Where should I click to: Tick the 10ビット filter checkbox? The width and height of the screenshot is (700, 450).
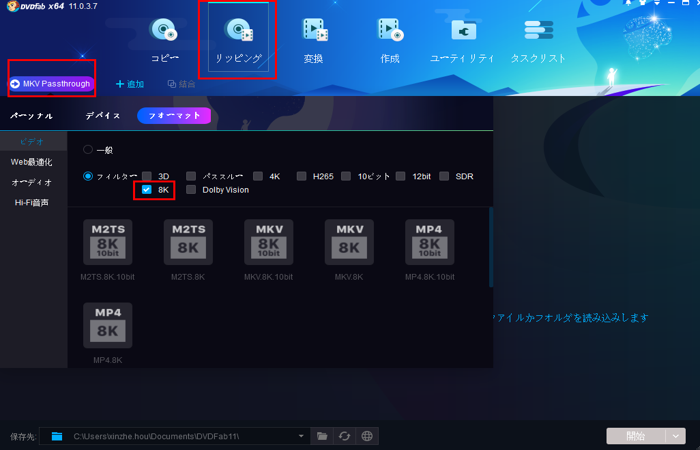[x=346, y=176]
